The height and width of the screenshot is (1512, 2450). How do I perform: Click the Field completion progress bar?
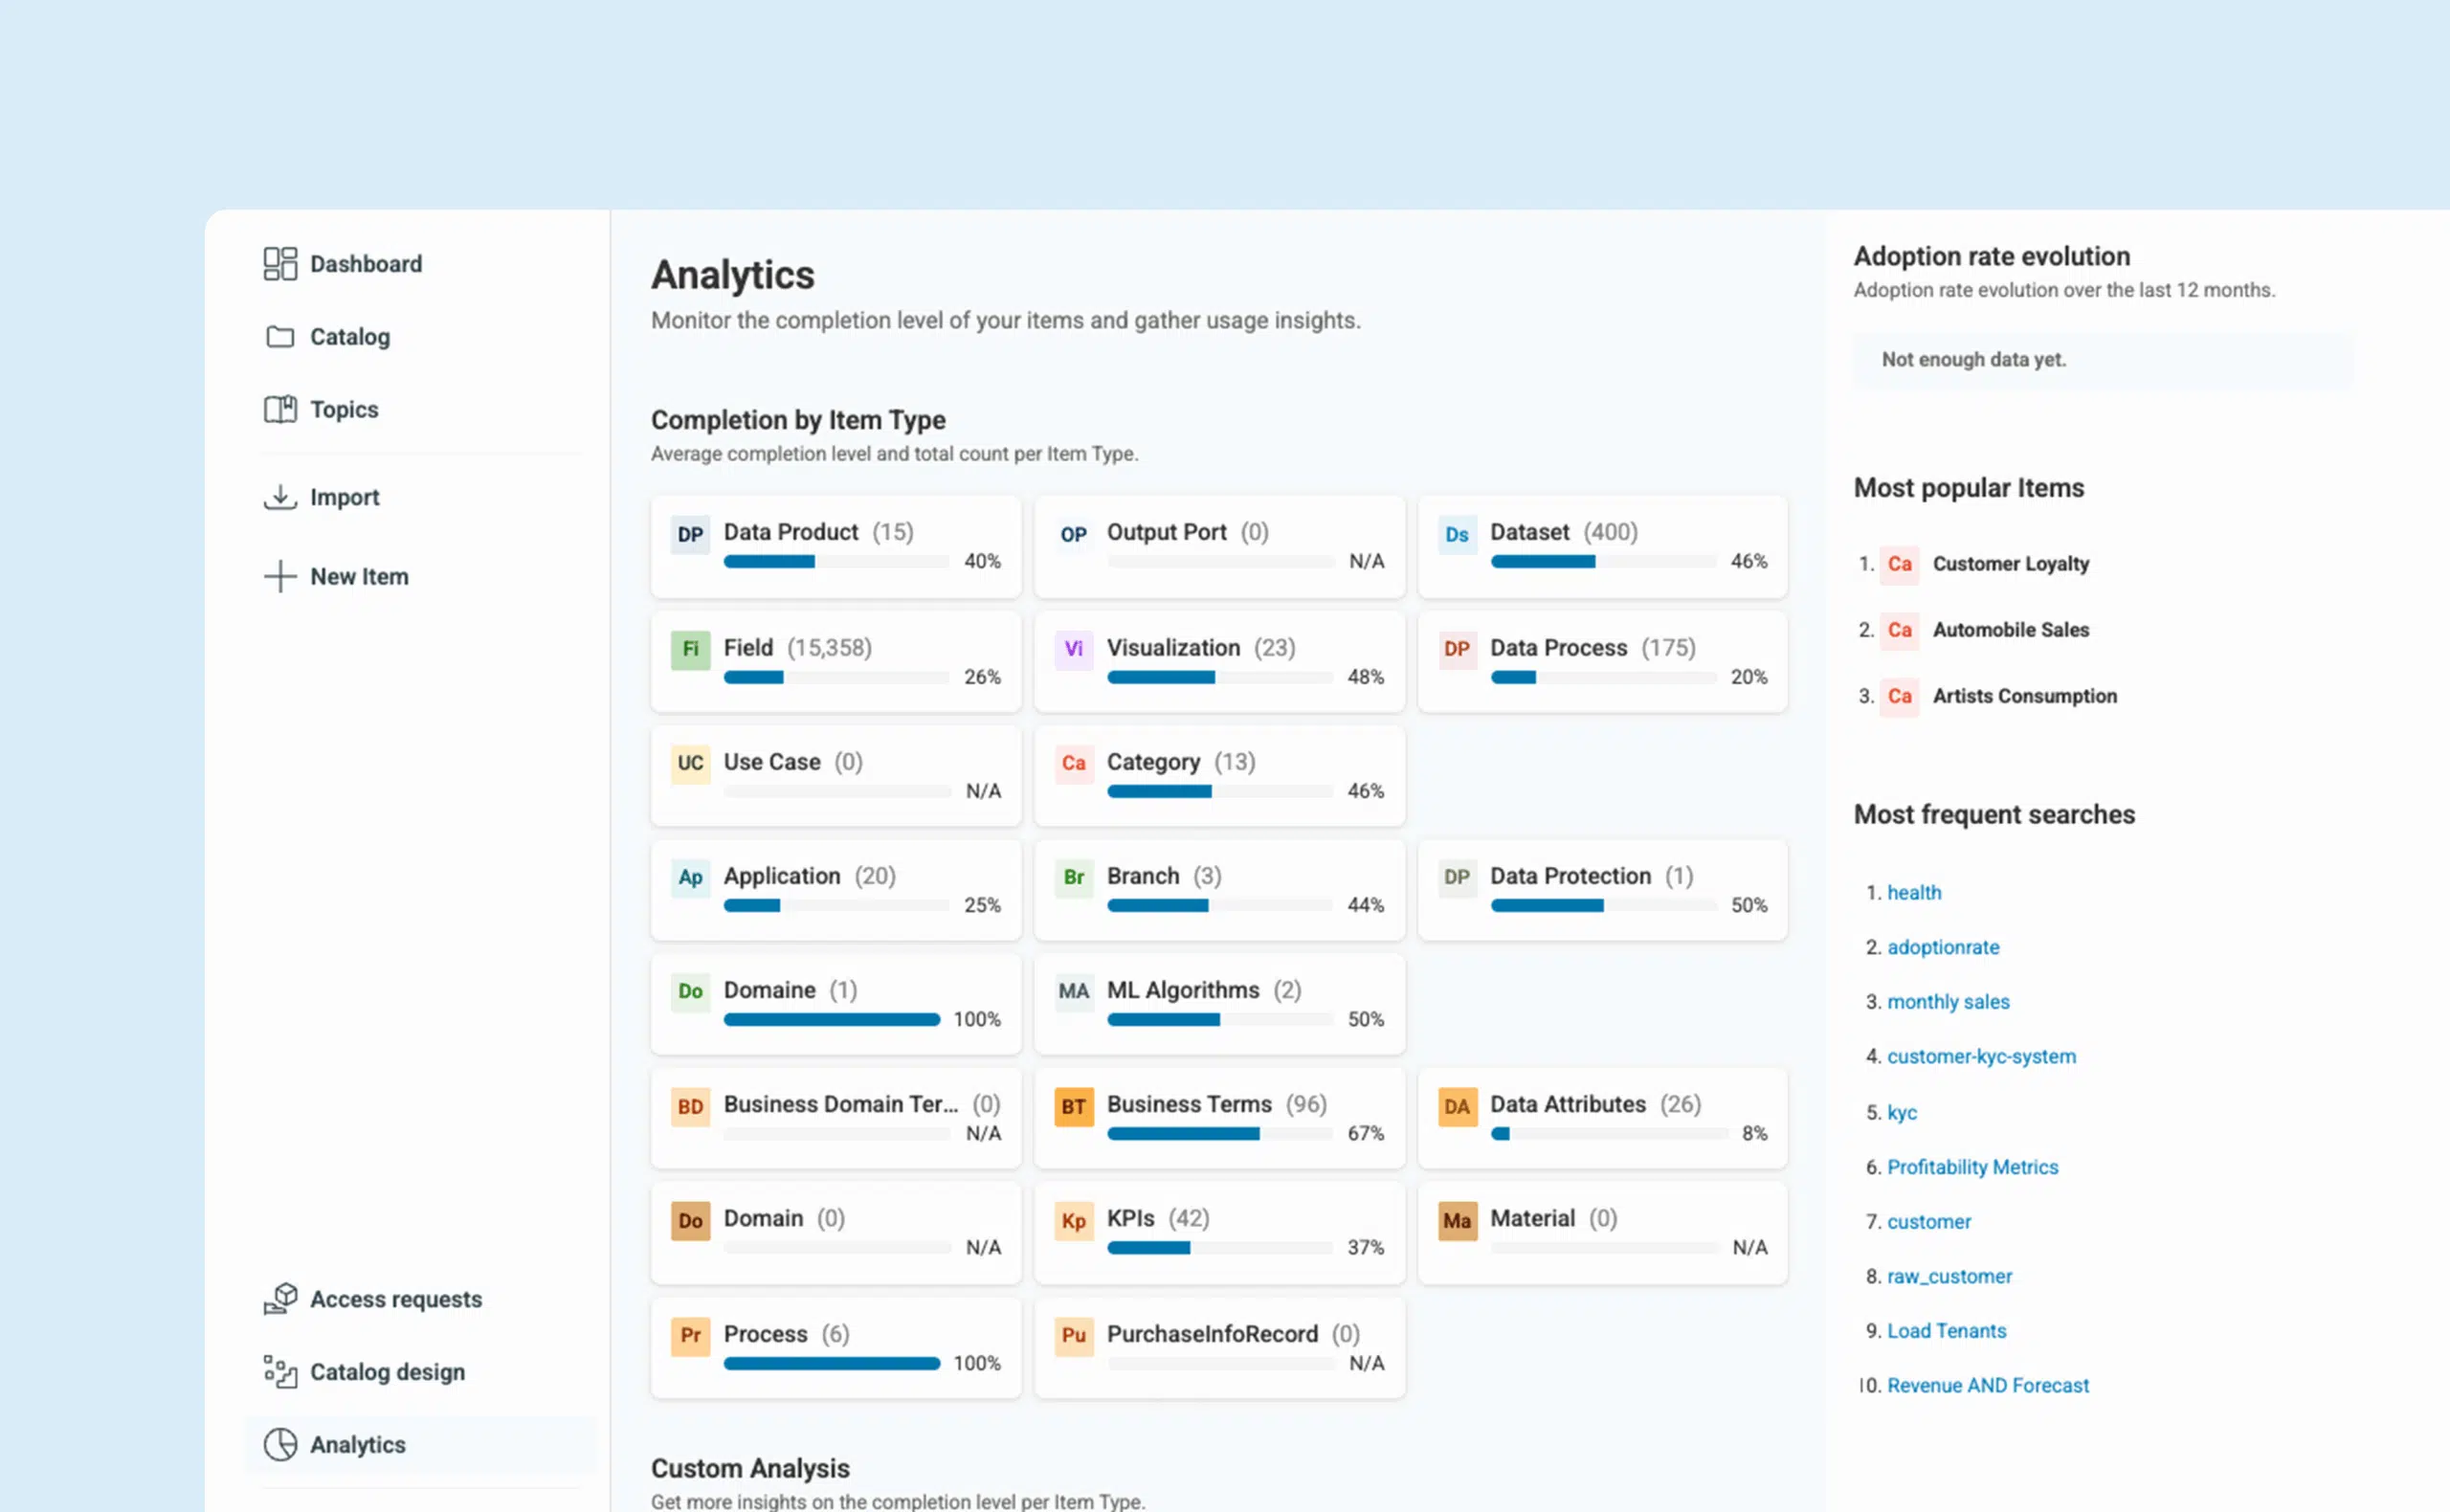pos(836,677)
